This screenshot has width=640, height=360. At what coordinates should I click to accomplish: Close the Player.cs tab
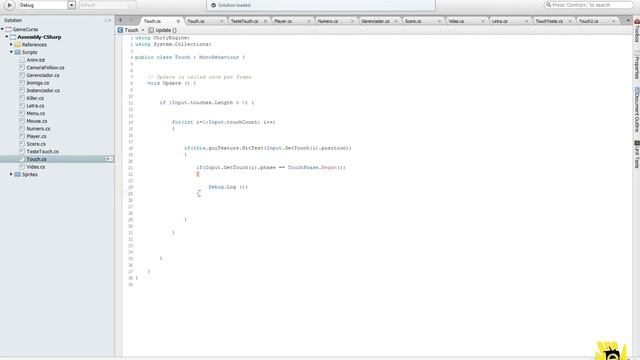coord(309,21)
